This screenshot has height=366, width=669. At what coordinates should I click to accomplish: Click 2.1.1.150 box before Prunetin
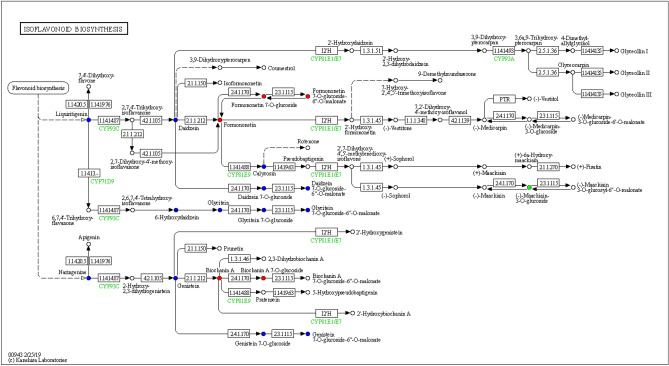click(195, 248)
